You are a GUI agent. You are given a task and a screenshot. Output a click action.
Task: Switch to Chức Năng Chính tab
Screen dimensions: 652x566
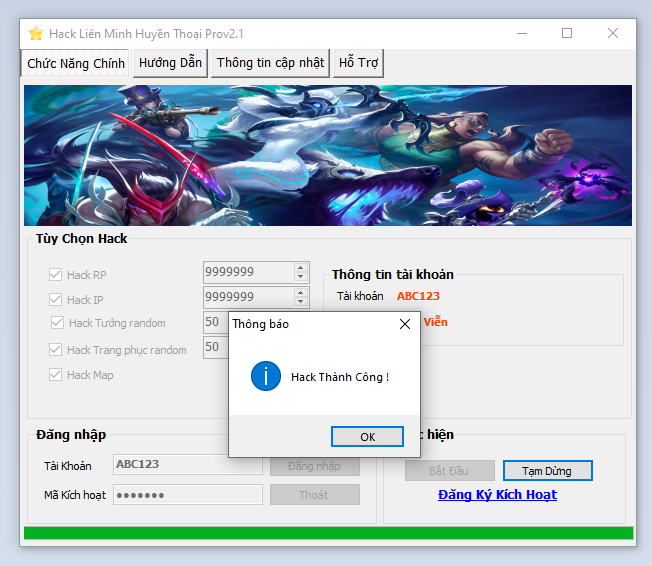pos(75,63)
